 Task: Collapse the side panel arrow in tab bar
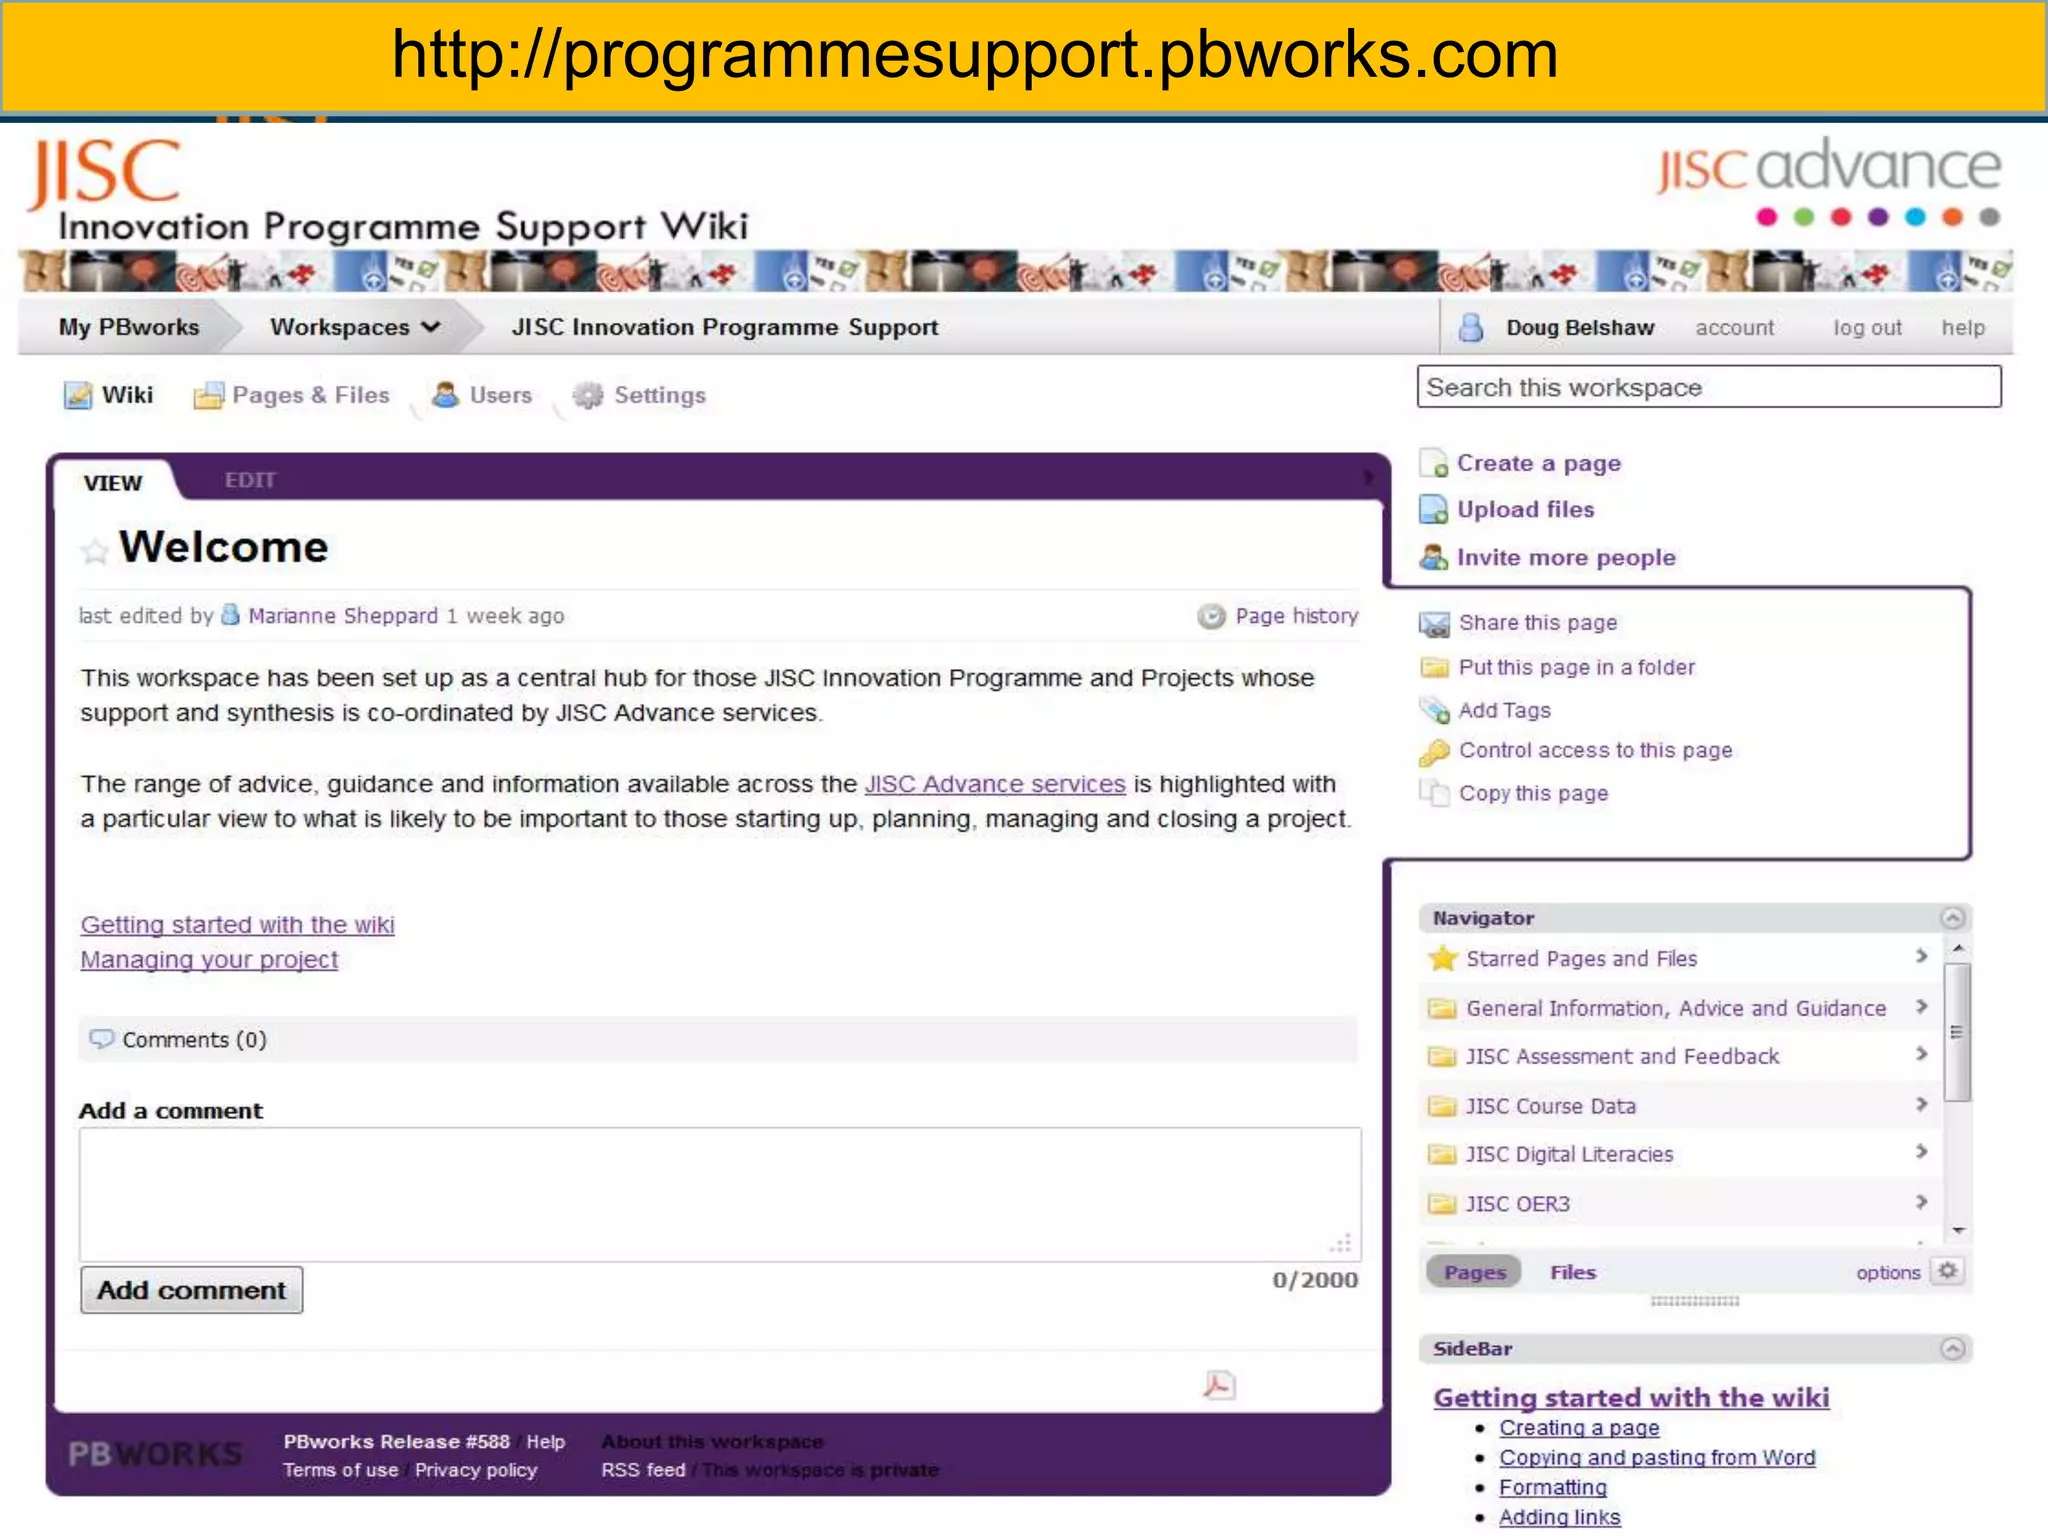point(1368,478)
